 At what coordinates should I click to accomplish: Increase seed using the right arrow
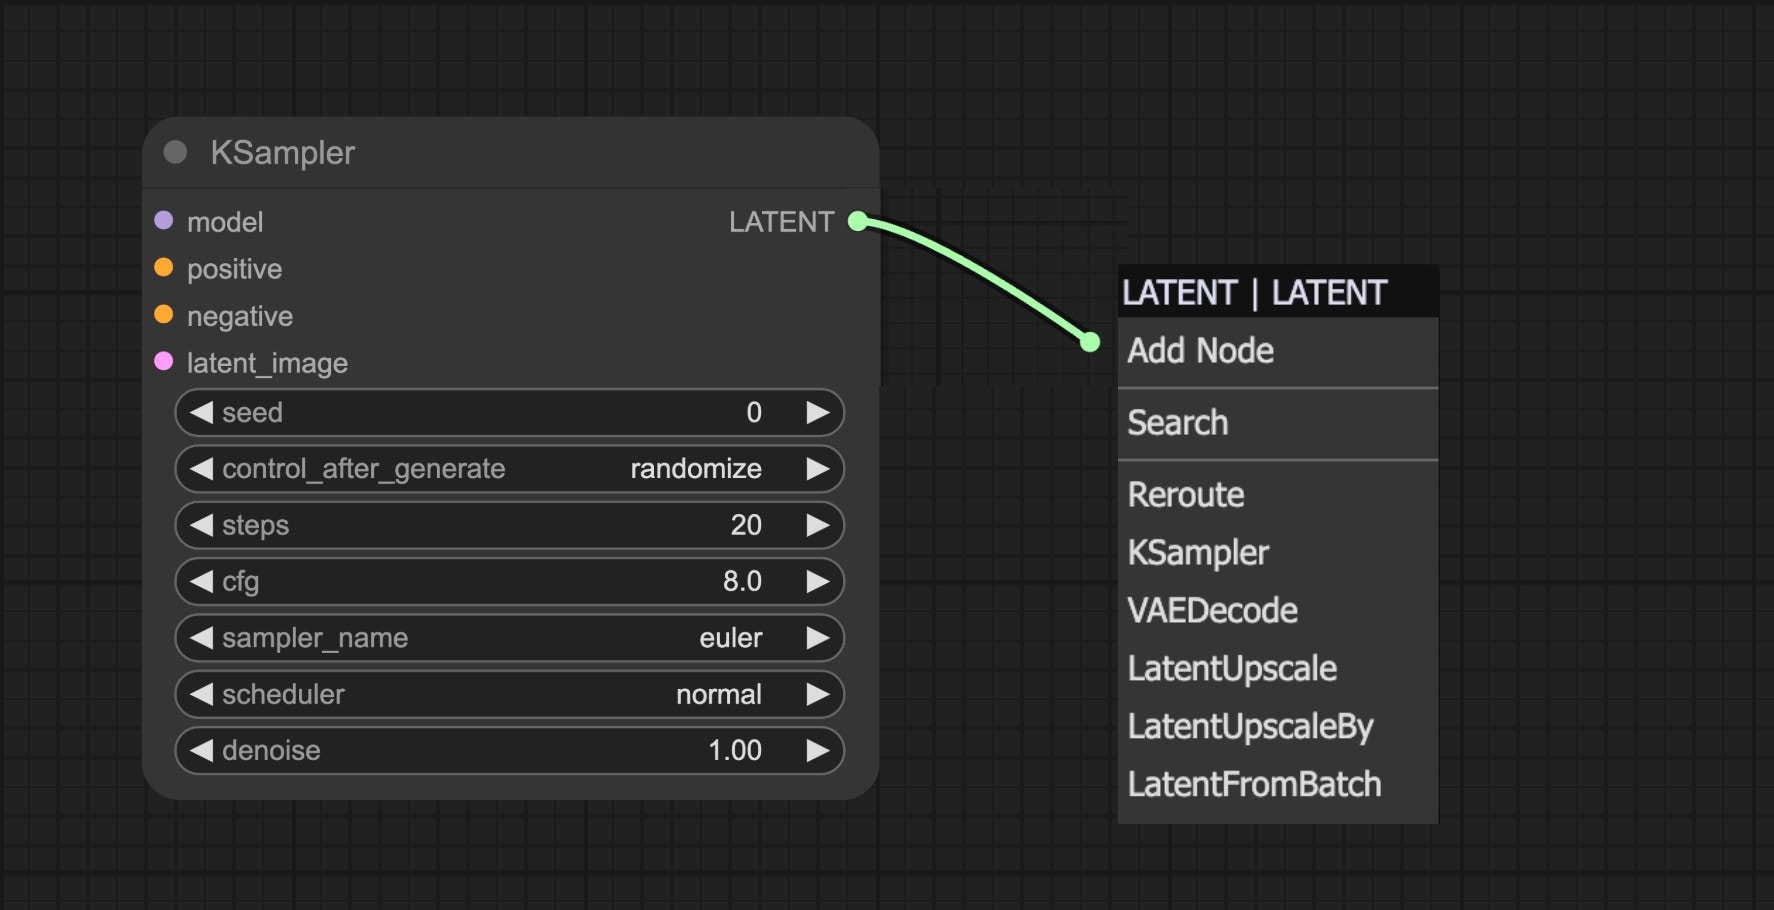click(820, 412)
